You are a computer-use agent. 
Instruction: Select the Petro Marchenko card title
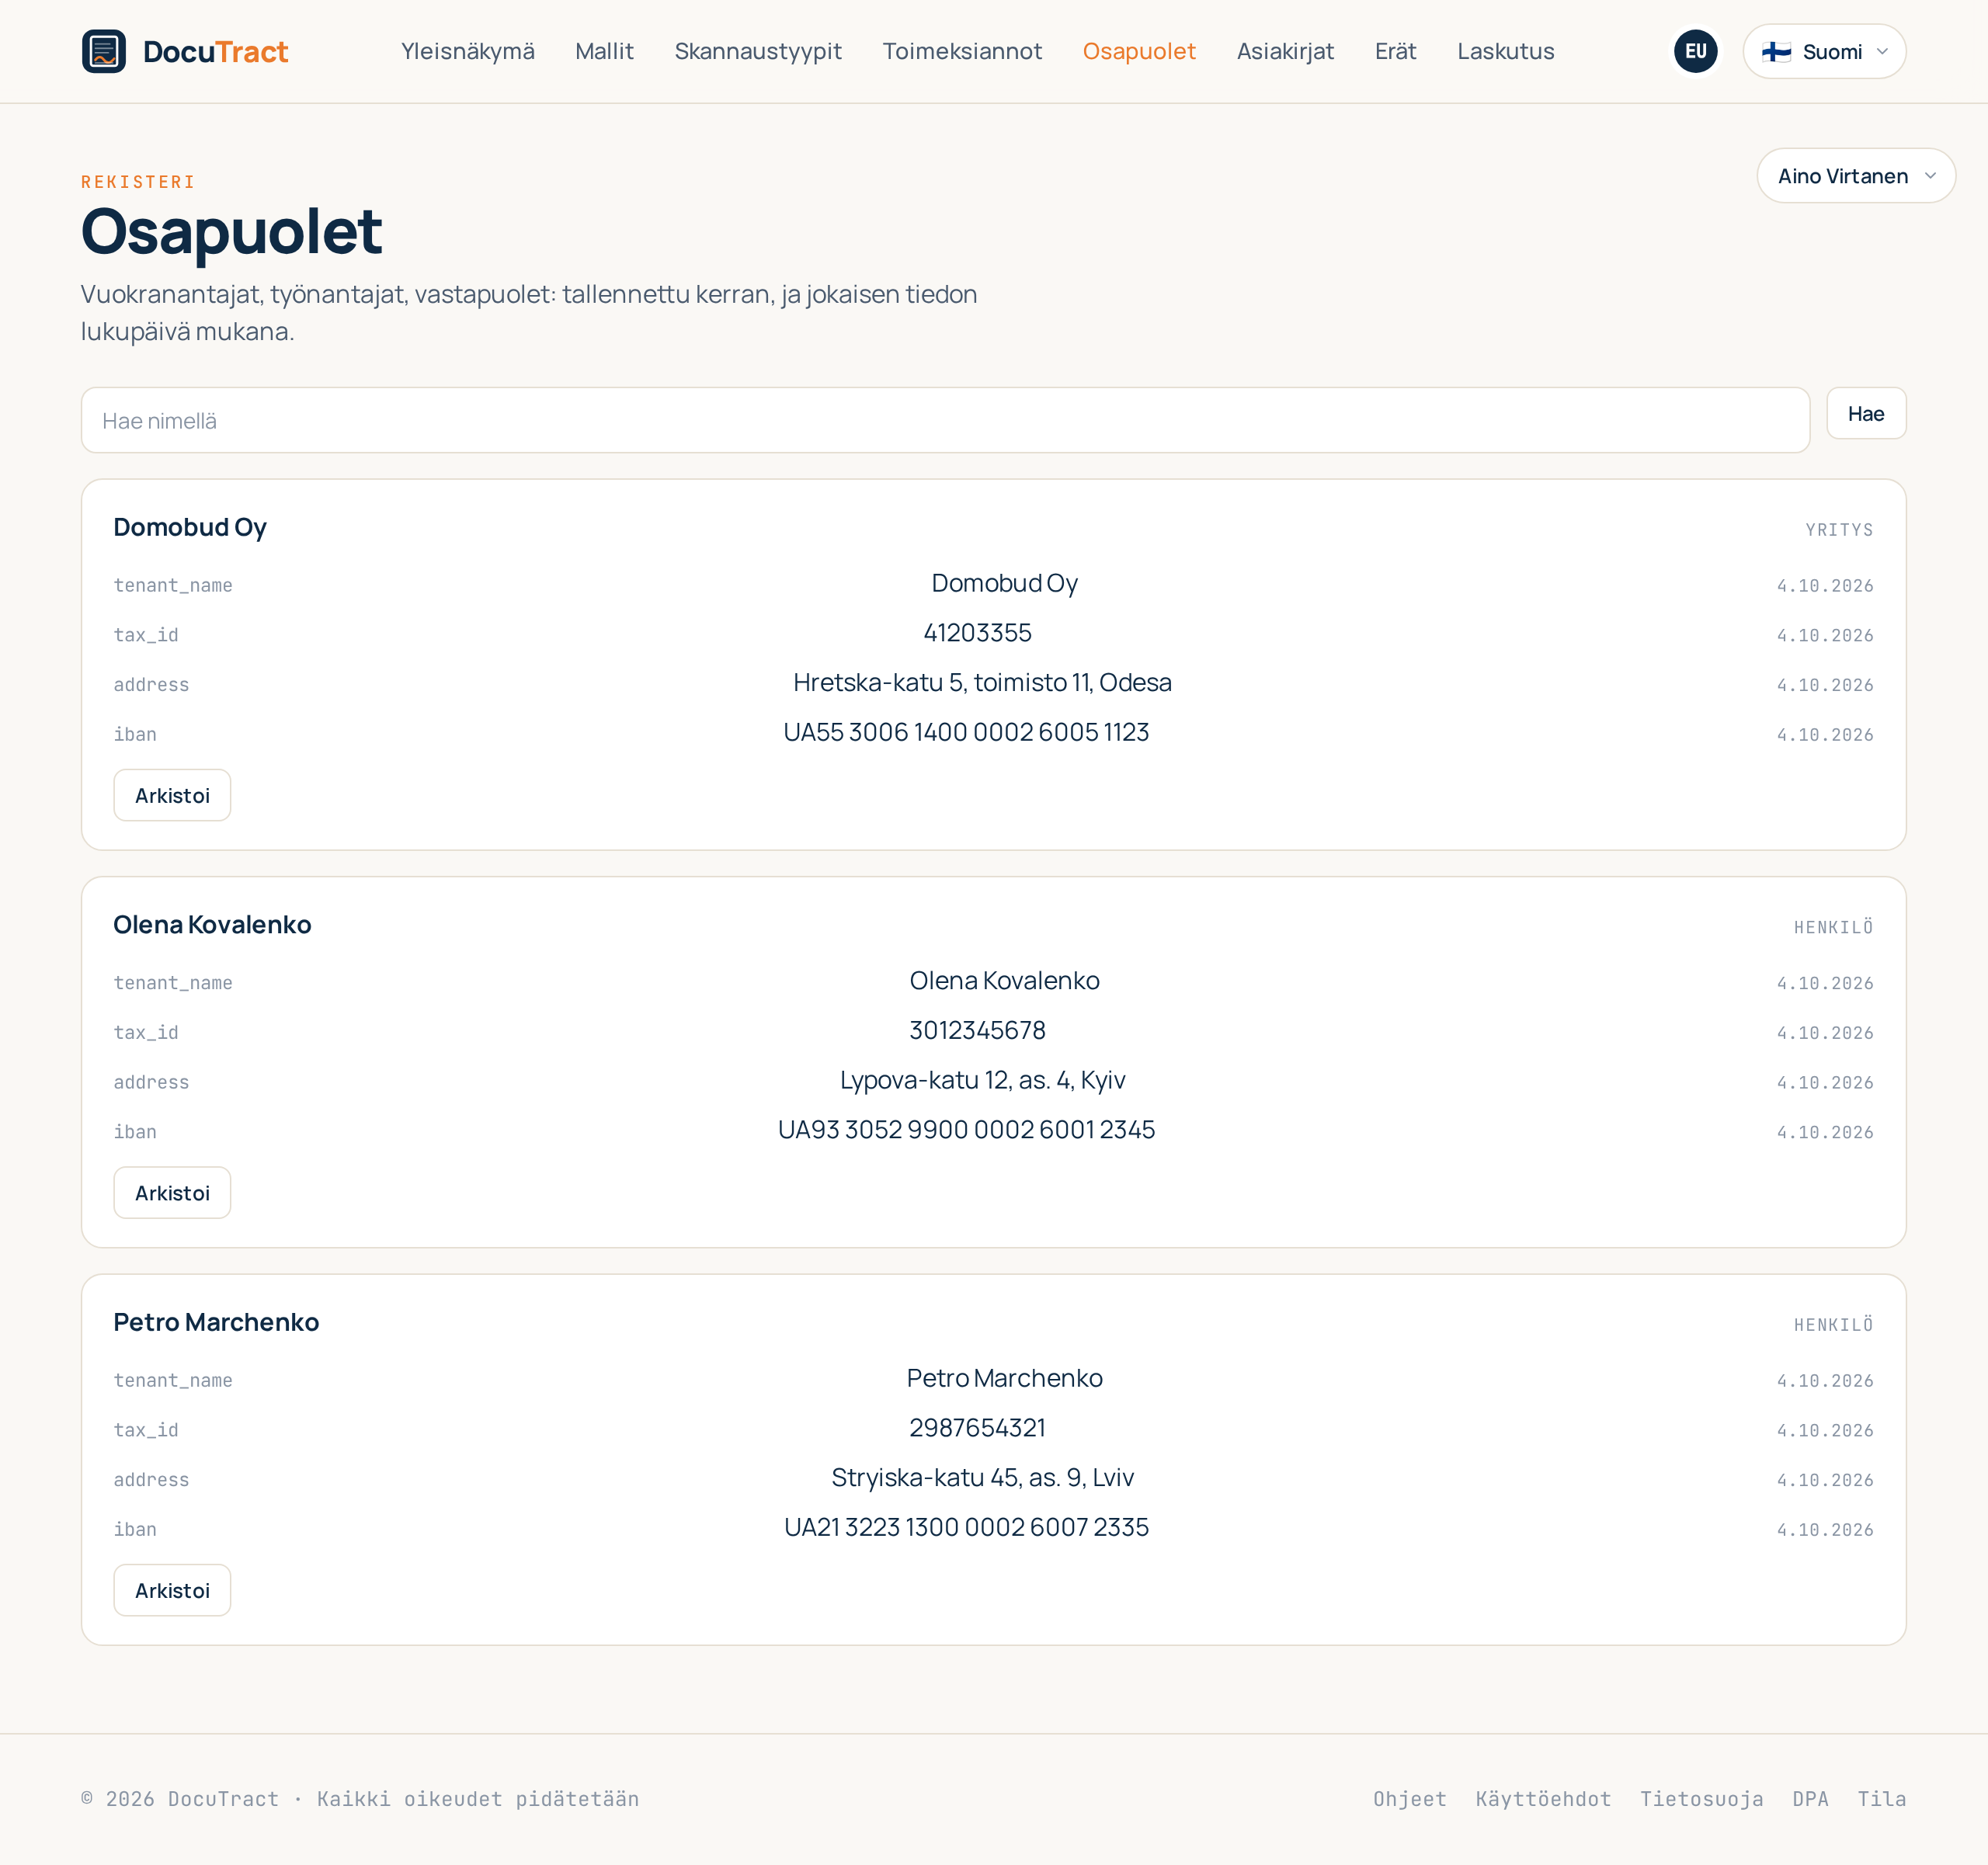click(216, 1322)
